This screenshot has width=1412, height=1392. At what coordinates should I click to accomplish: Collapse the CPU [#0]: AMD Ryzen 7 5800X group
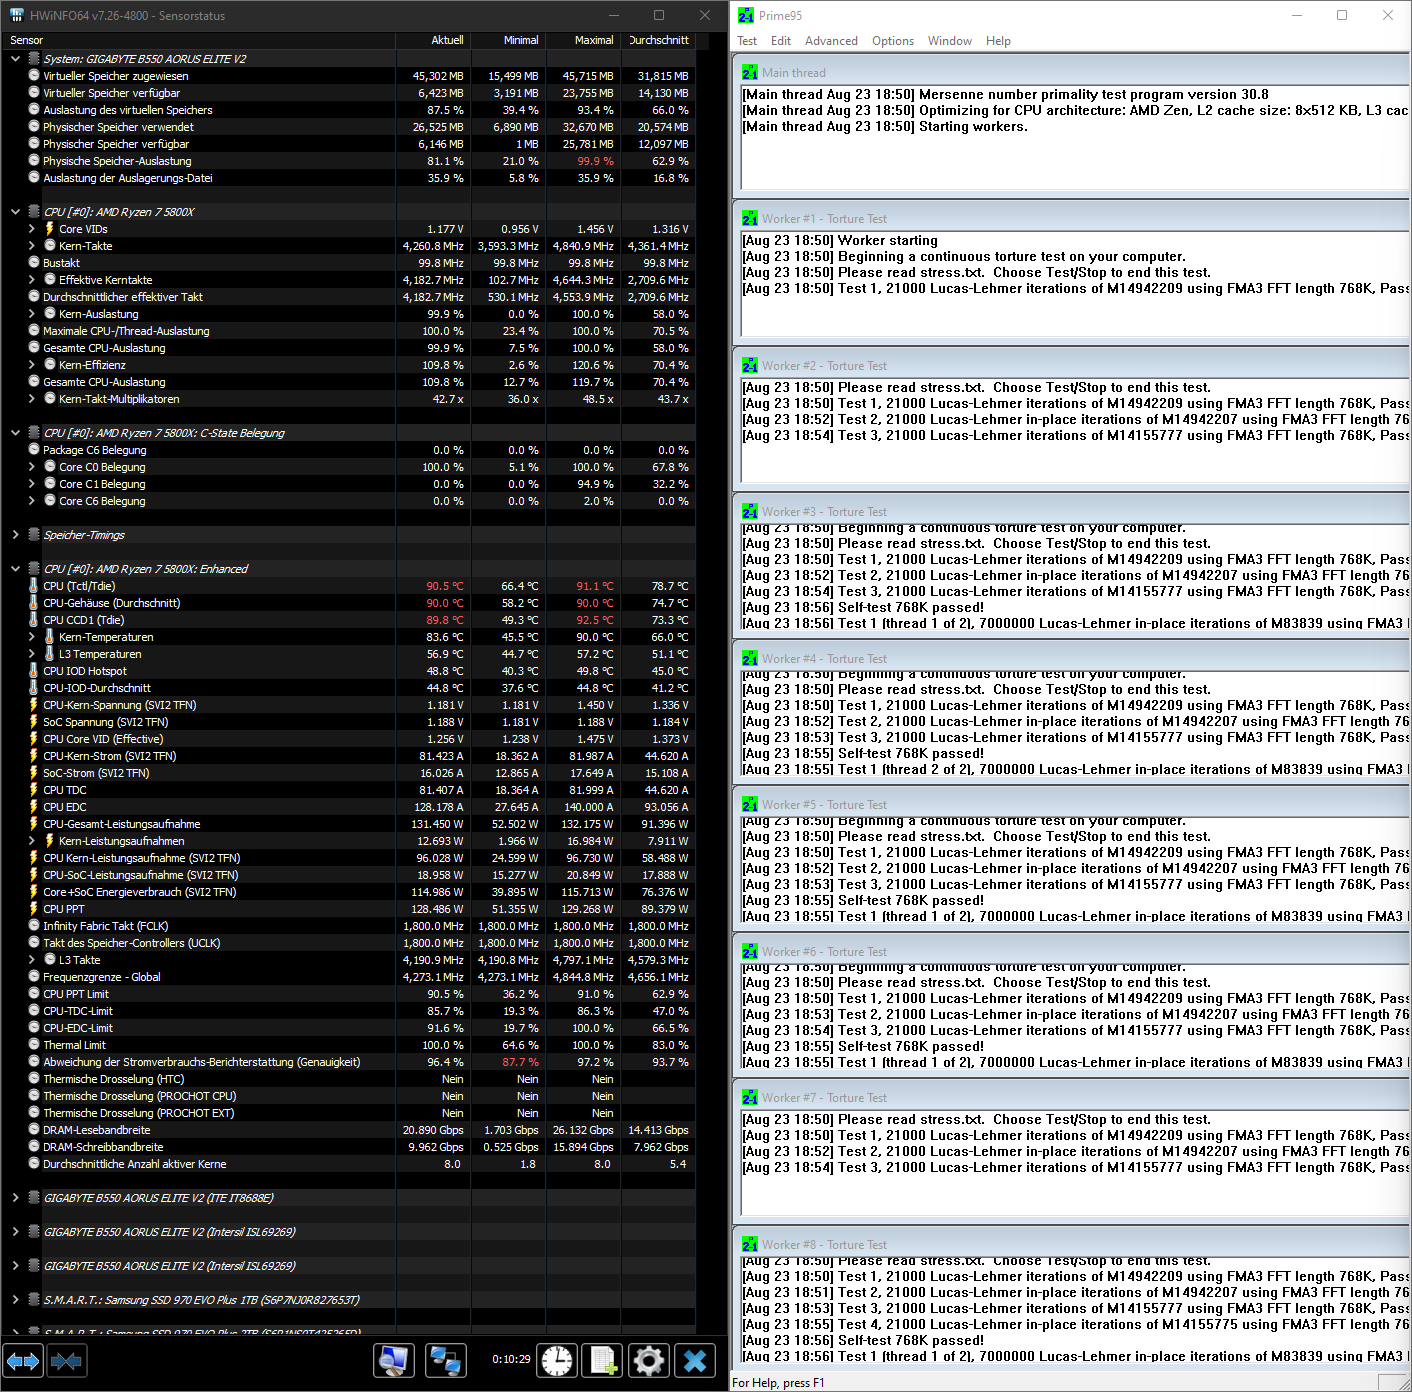15,212
